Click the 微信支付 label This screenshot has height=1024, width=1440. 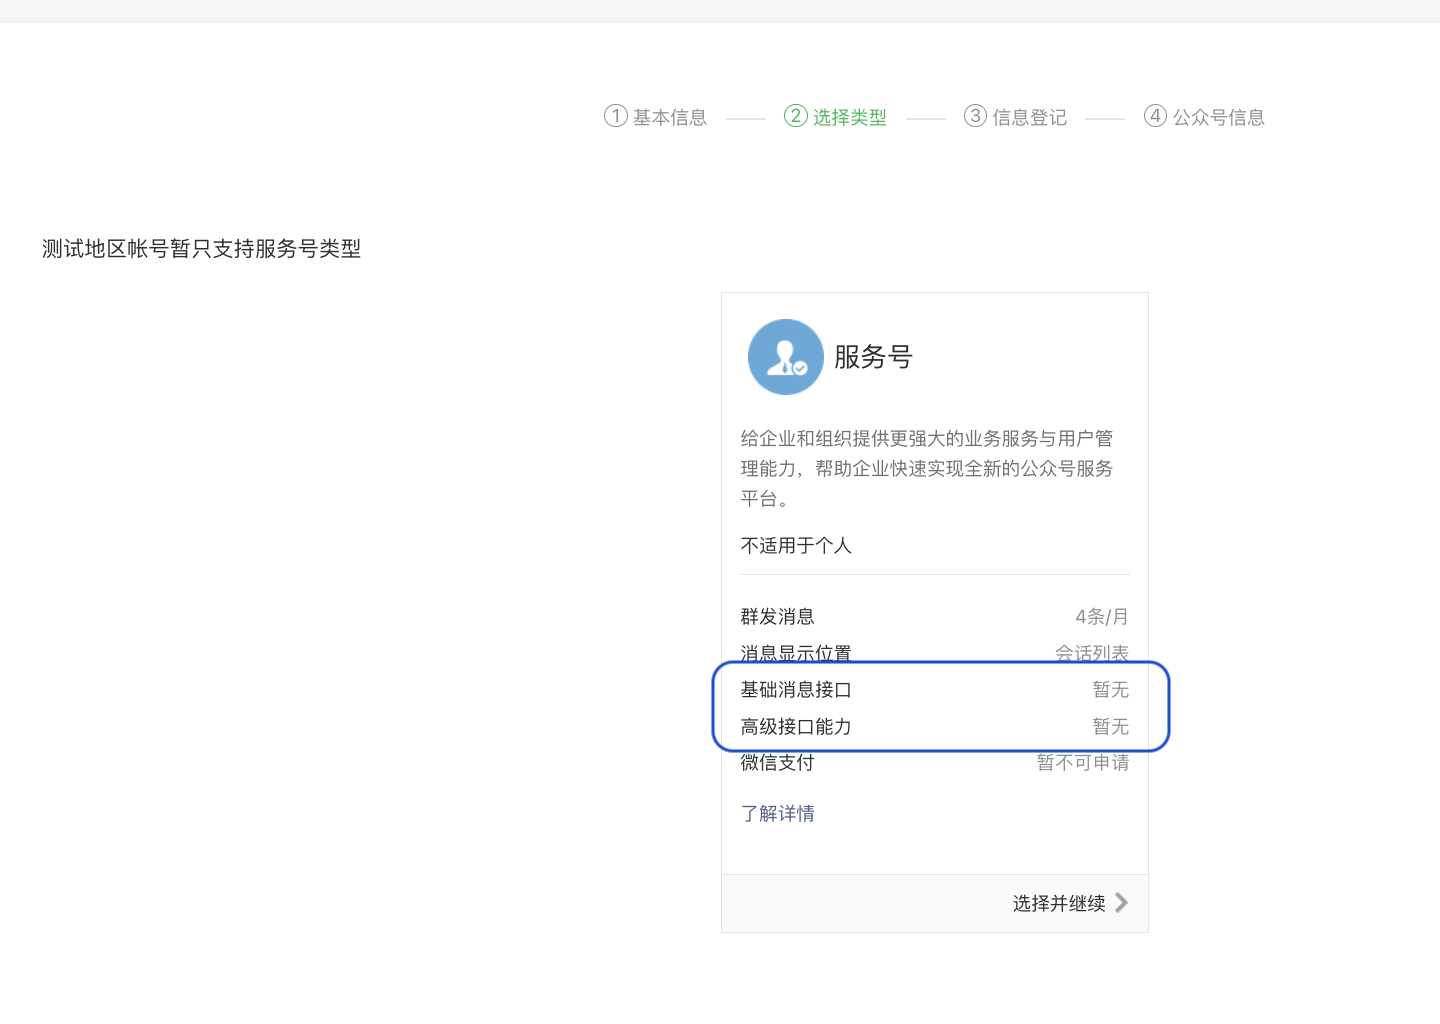point(777,763)
